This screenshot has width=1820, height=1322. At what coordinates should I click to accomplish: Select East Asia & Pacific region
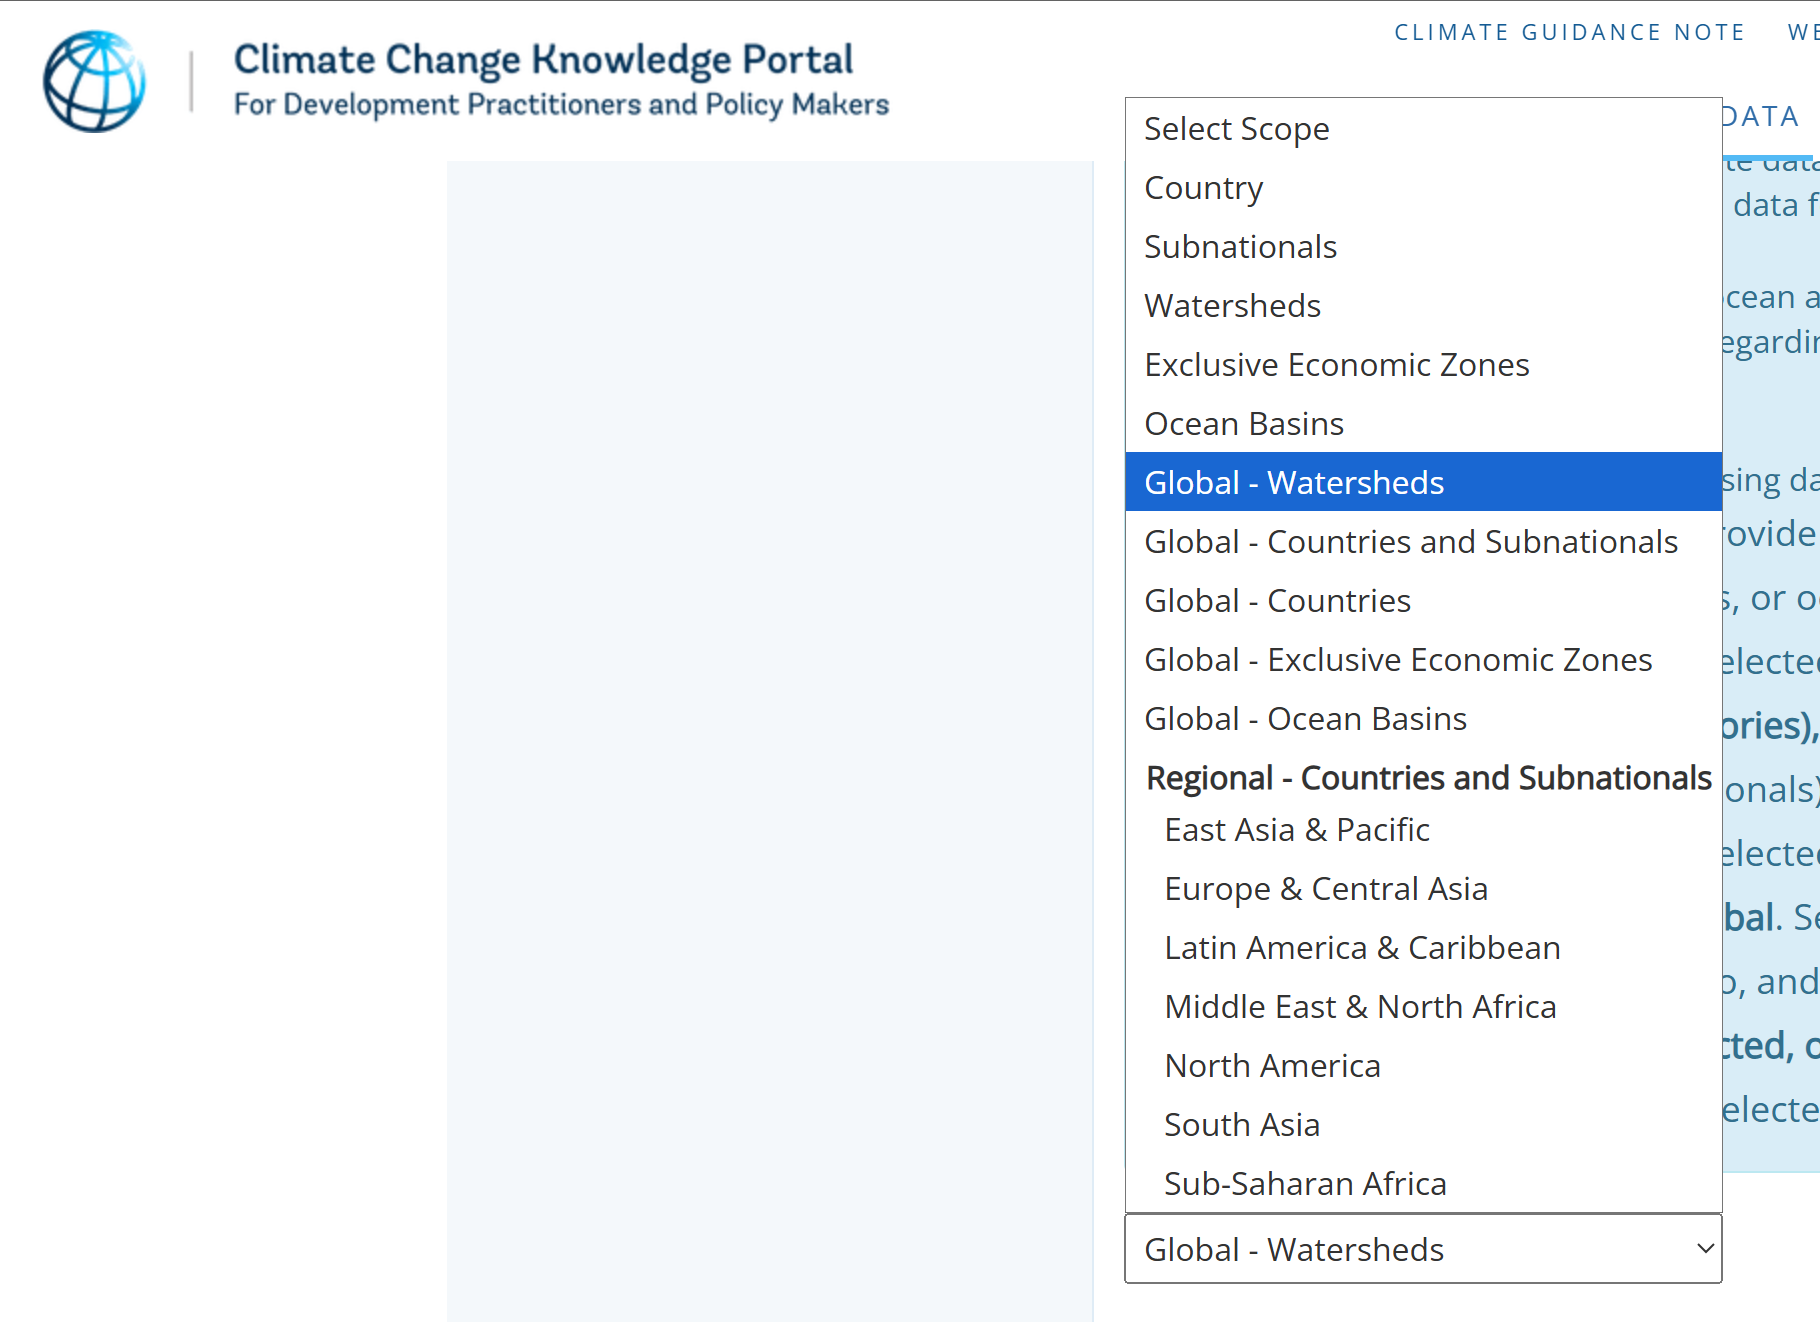click(1296, 830)
